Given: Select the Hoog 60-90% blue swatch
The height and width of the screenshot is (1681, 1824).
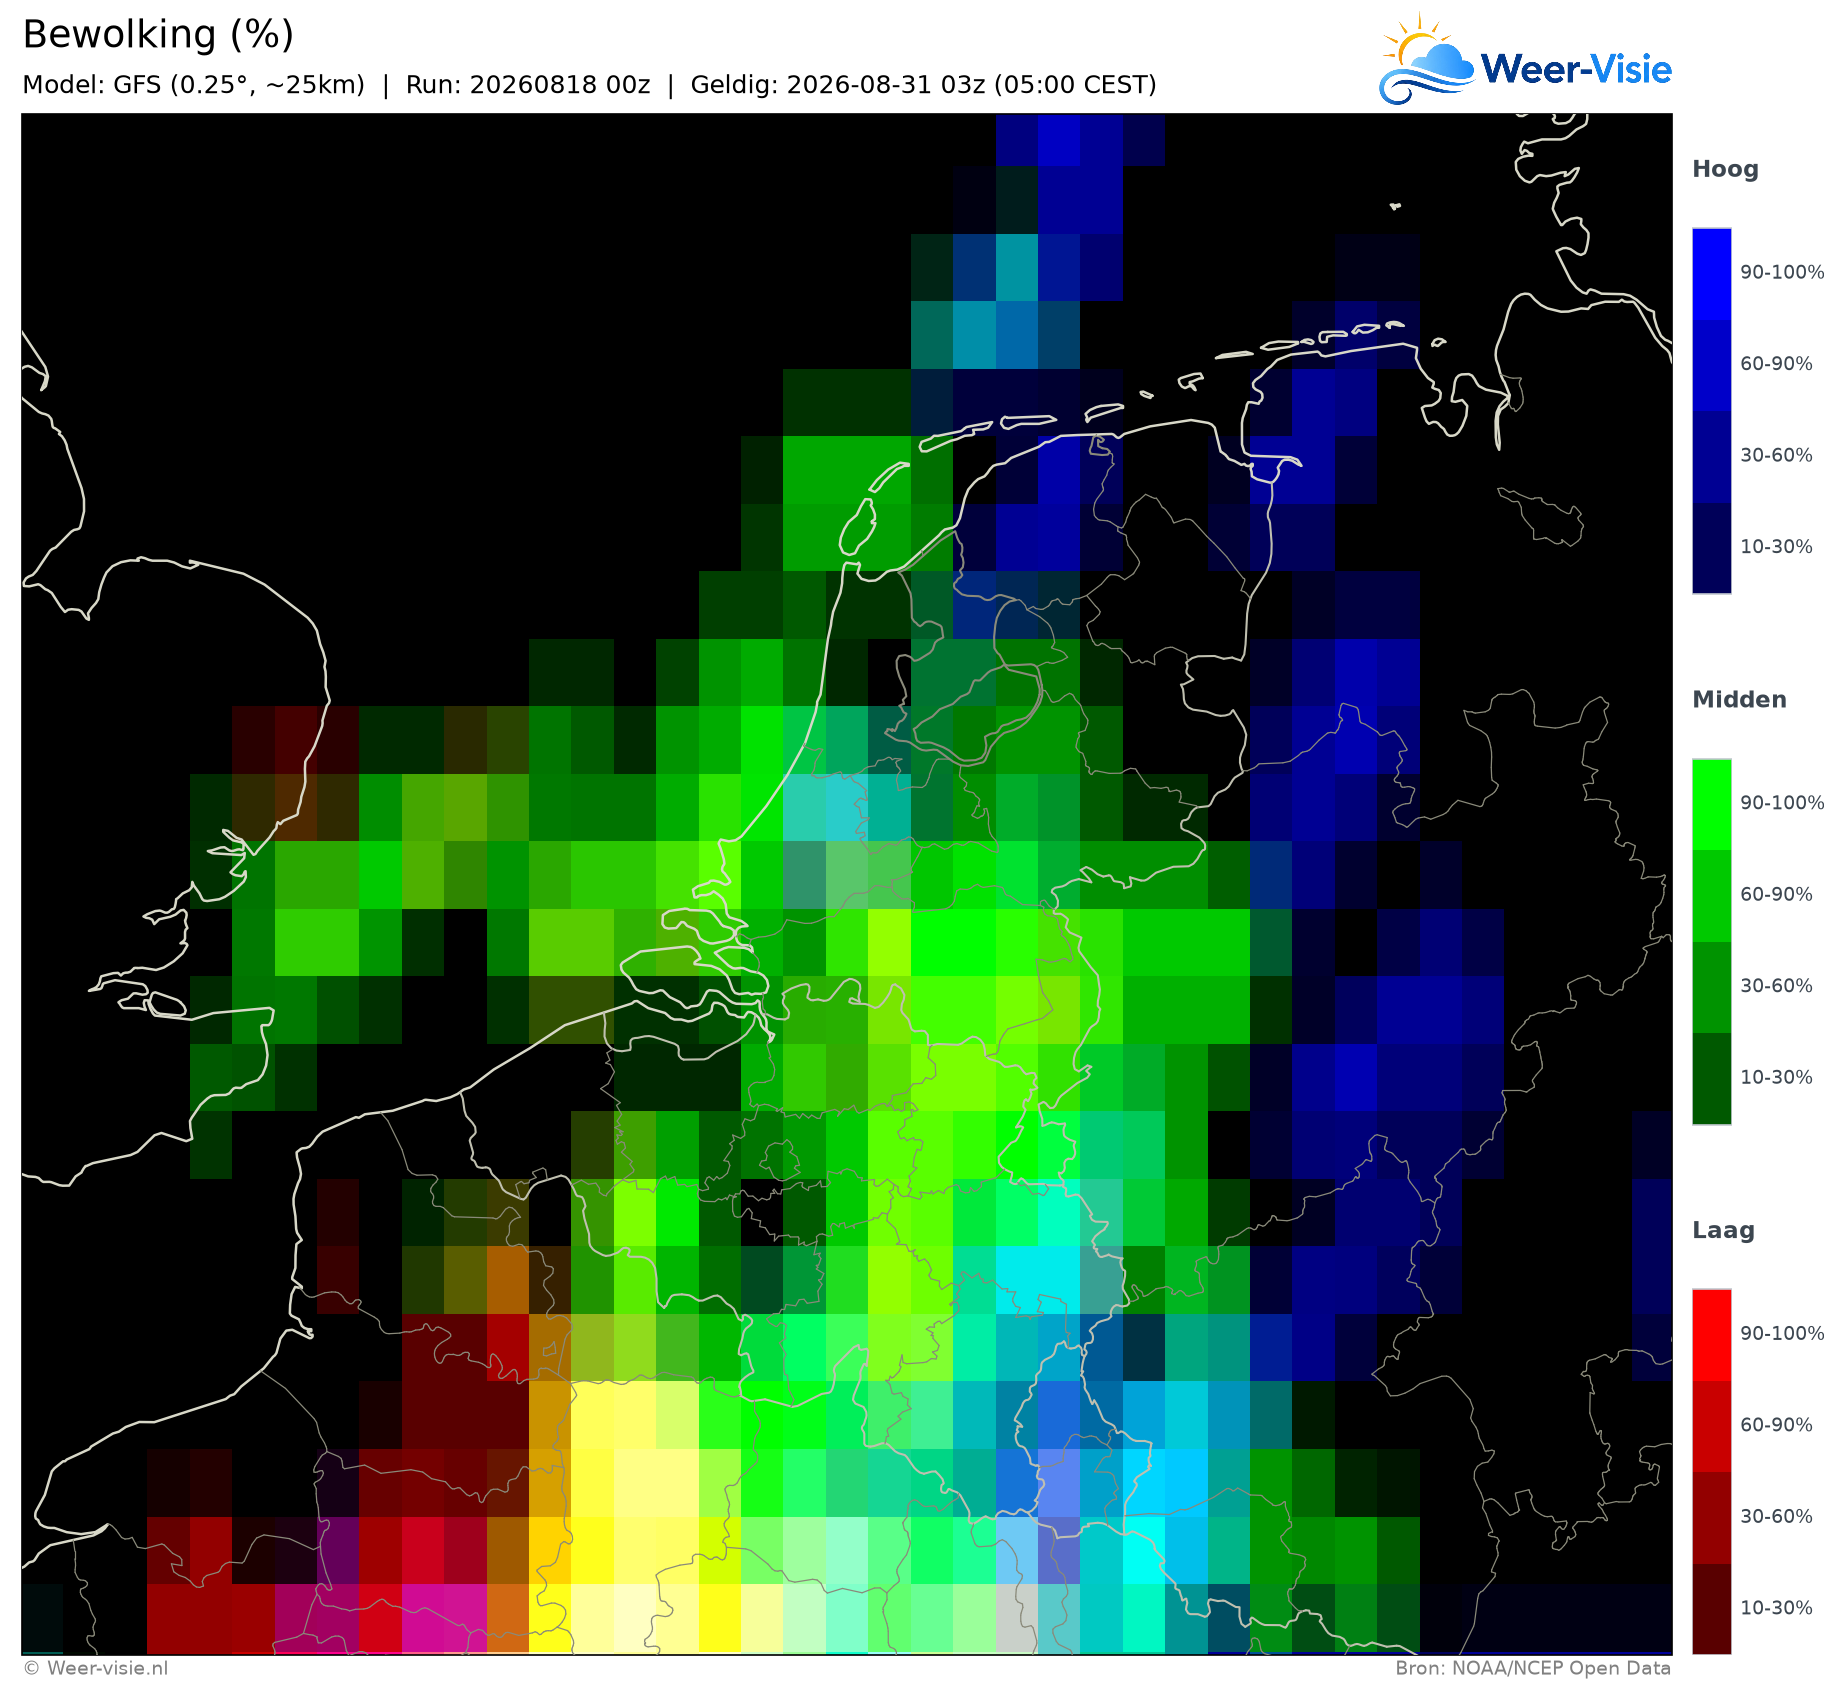Looking at the screenshot, I should tap(1711, 365).
